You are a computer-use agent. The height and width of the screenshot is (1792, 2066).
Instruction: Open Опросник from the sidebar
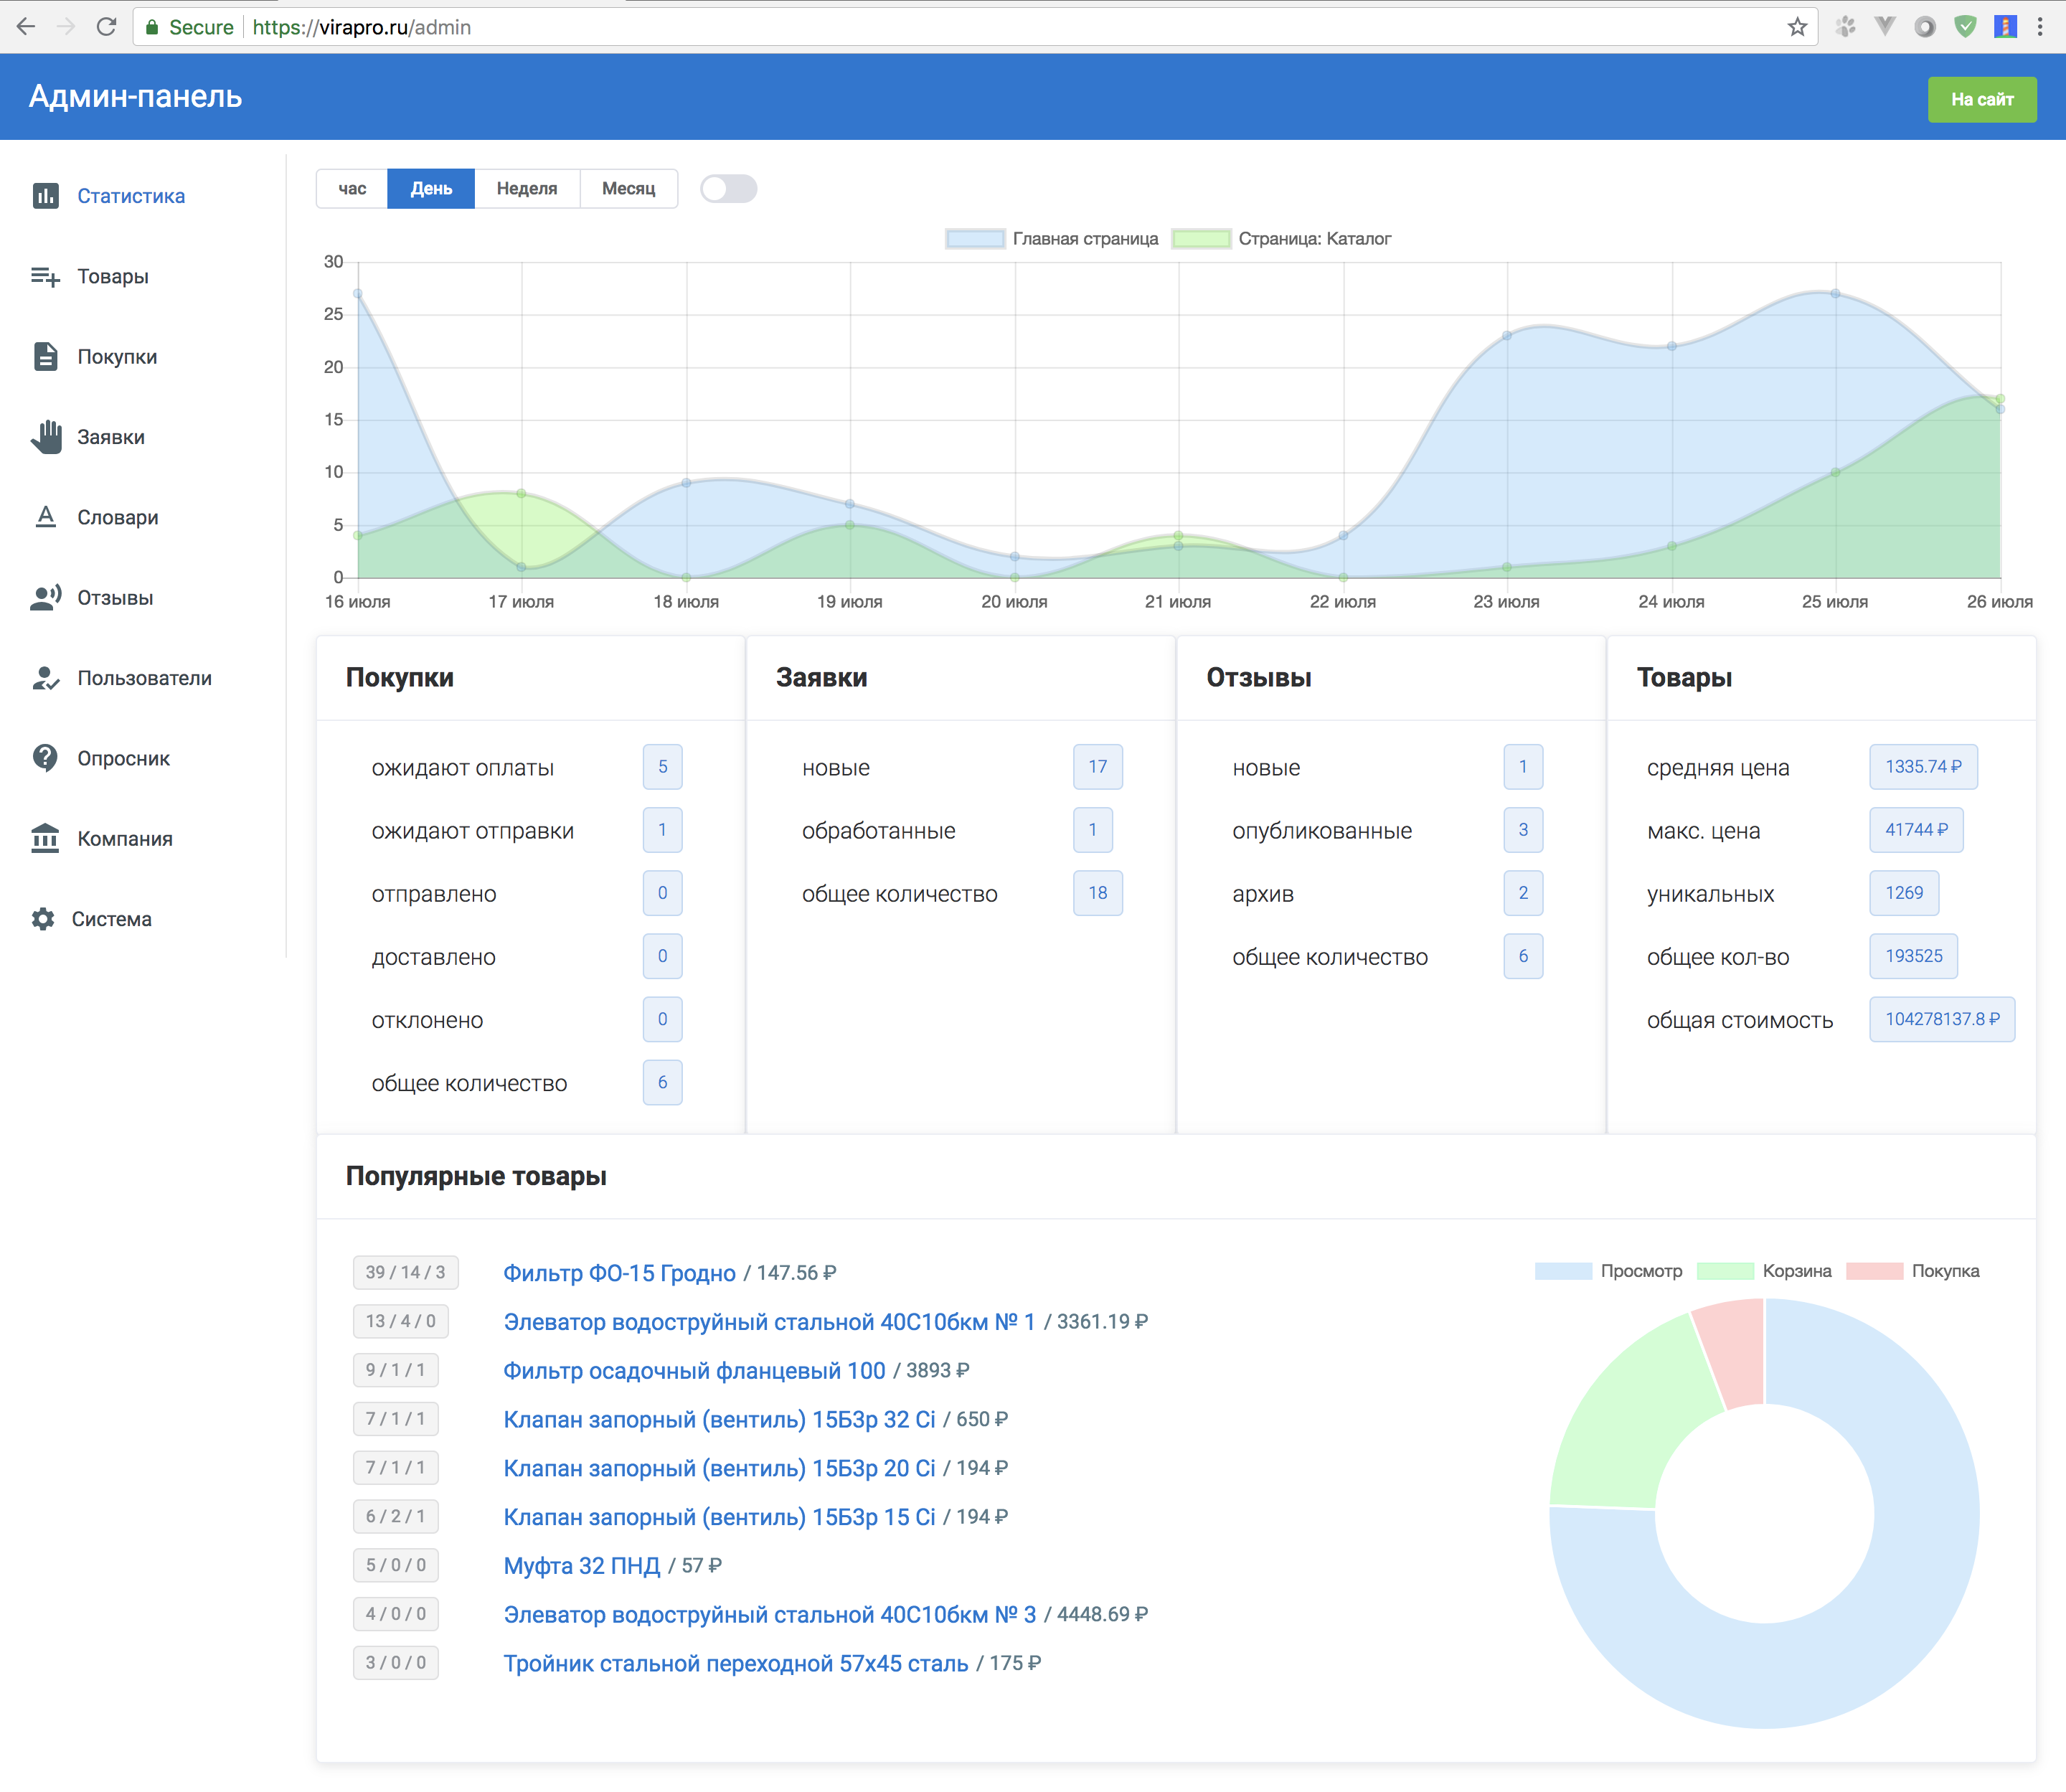point(124,758)
